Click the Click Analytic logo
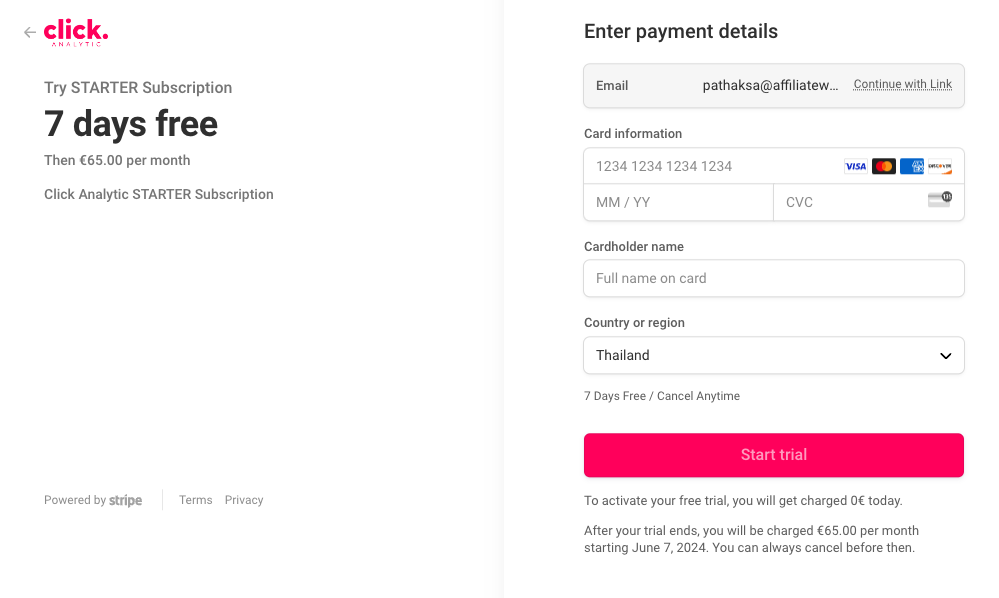 click(76, 33)
